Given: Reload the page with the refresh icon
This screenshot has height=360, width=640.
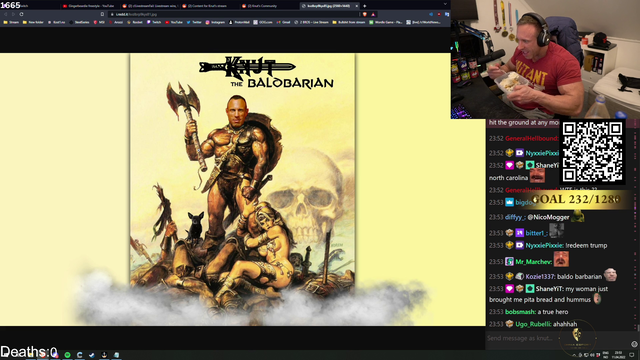Looking at the screenshot, I should [21, 14].
